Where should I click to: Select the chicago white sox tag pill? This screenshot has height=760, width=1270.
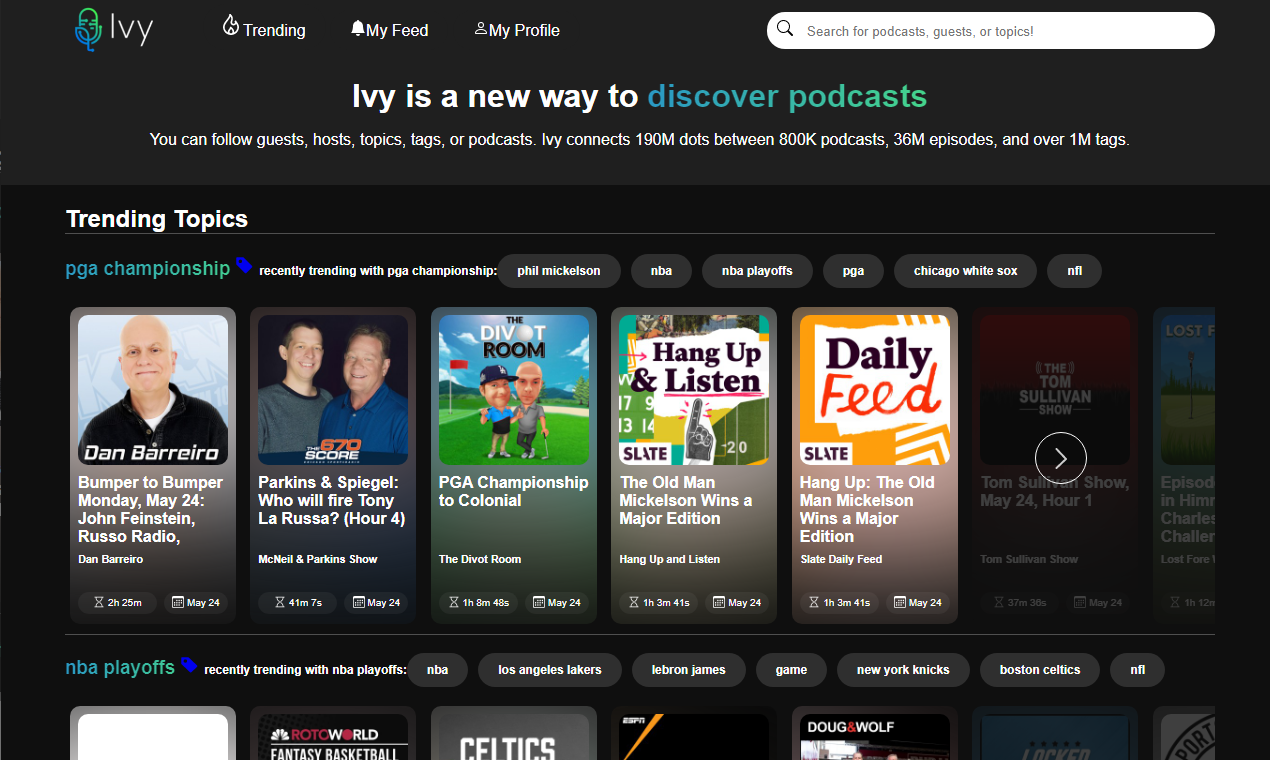click(x=964, y=270)
